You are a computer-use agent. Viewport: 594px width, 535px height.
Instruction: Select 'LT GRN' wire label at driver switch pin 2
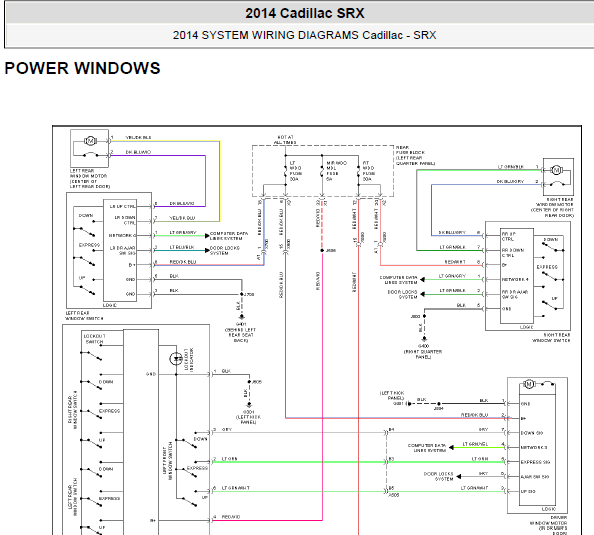point(230,459)
